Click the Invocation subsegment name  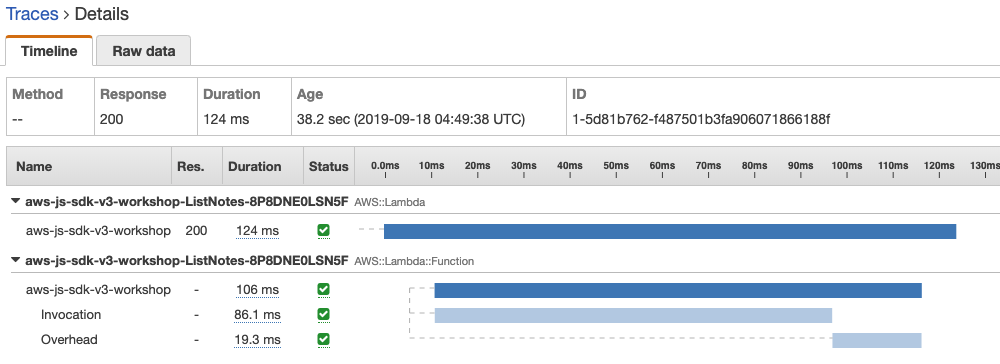click(71, 315)
